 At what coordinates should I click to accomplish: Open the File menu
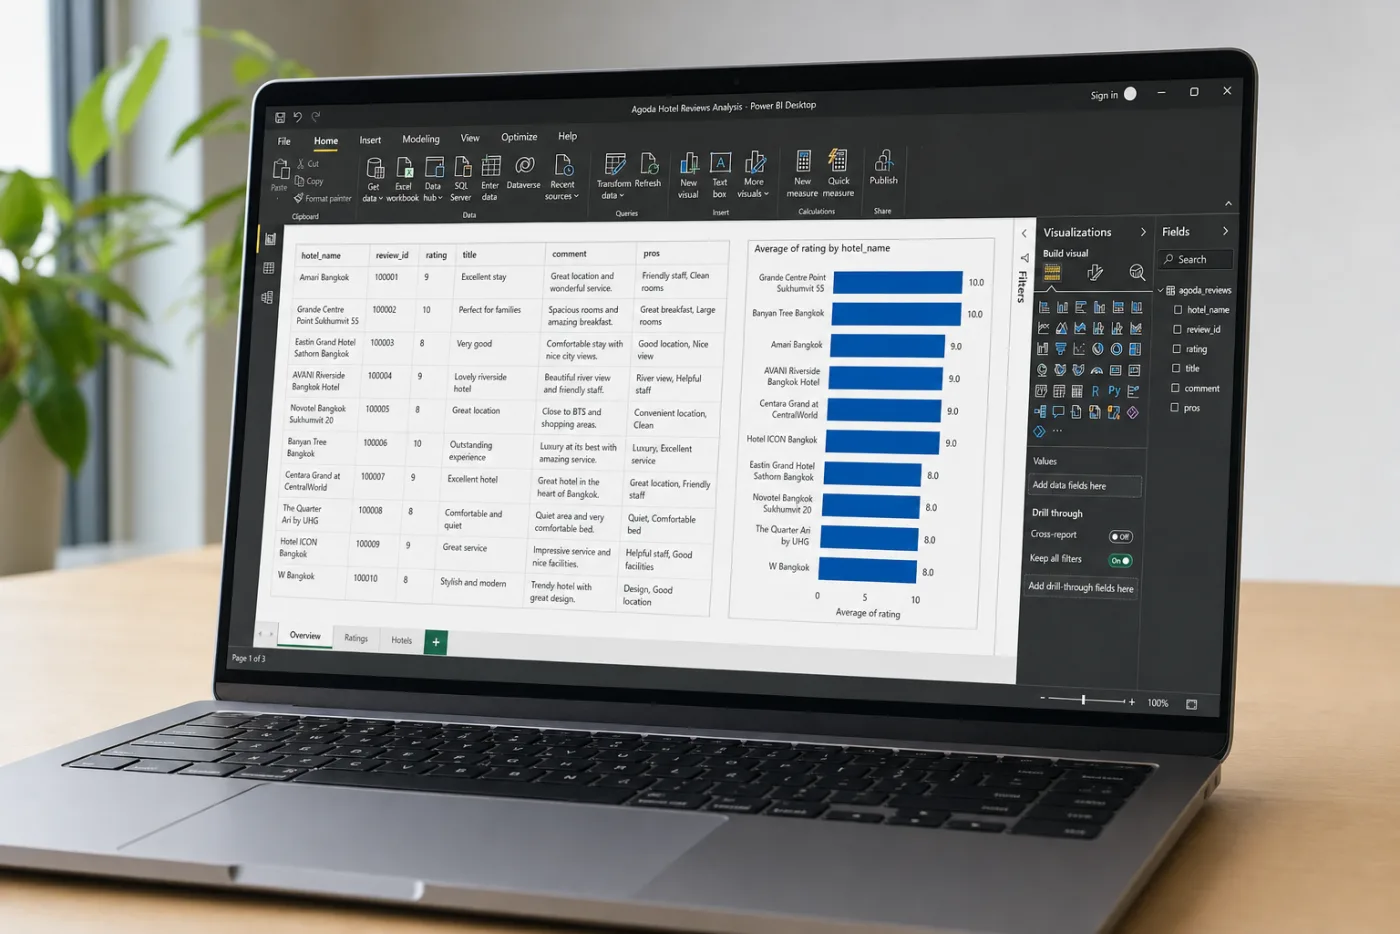[284, 141]
